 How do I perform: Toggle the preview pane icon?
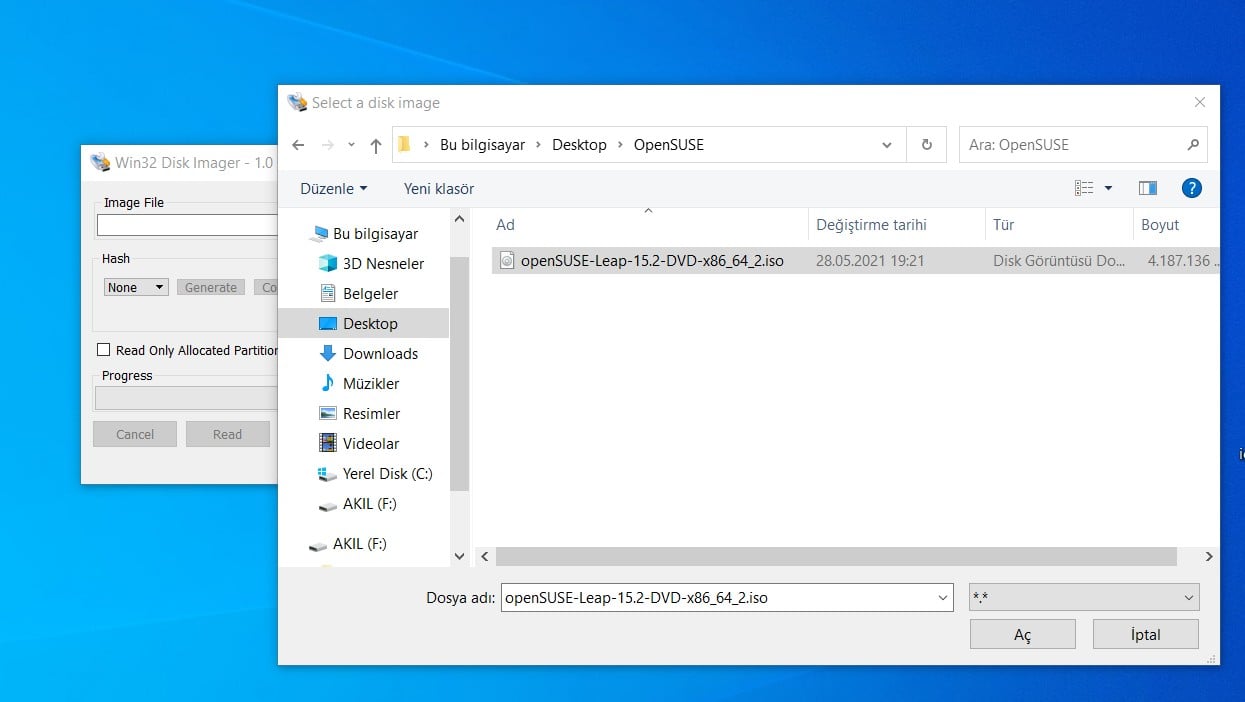point(1148,188)
